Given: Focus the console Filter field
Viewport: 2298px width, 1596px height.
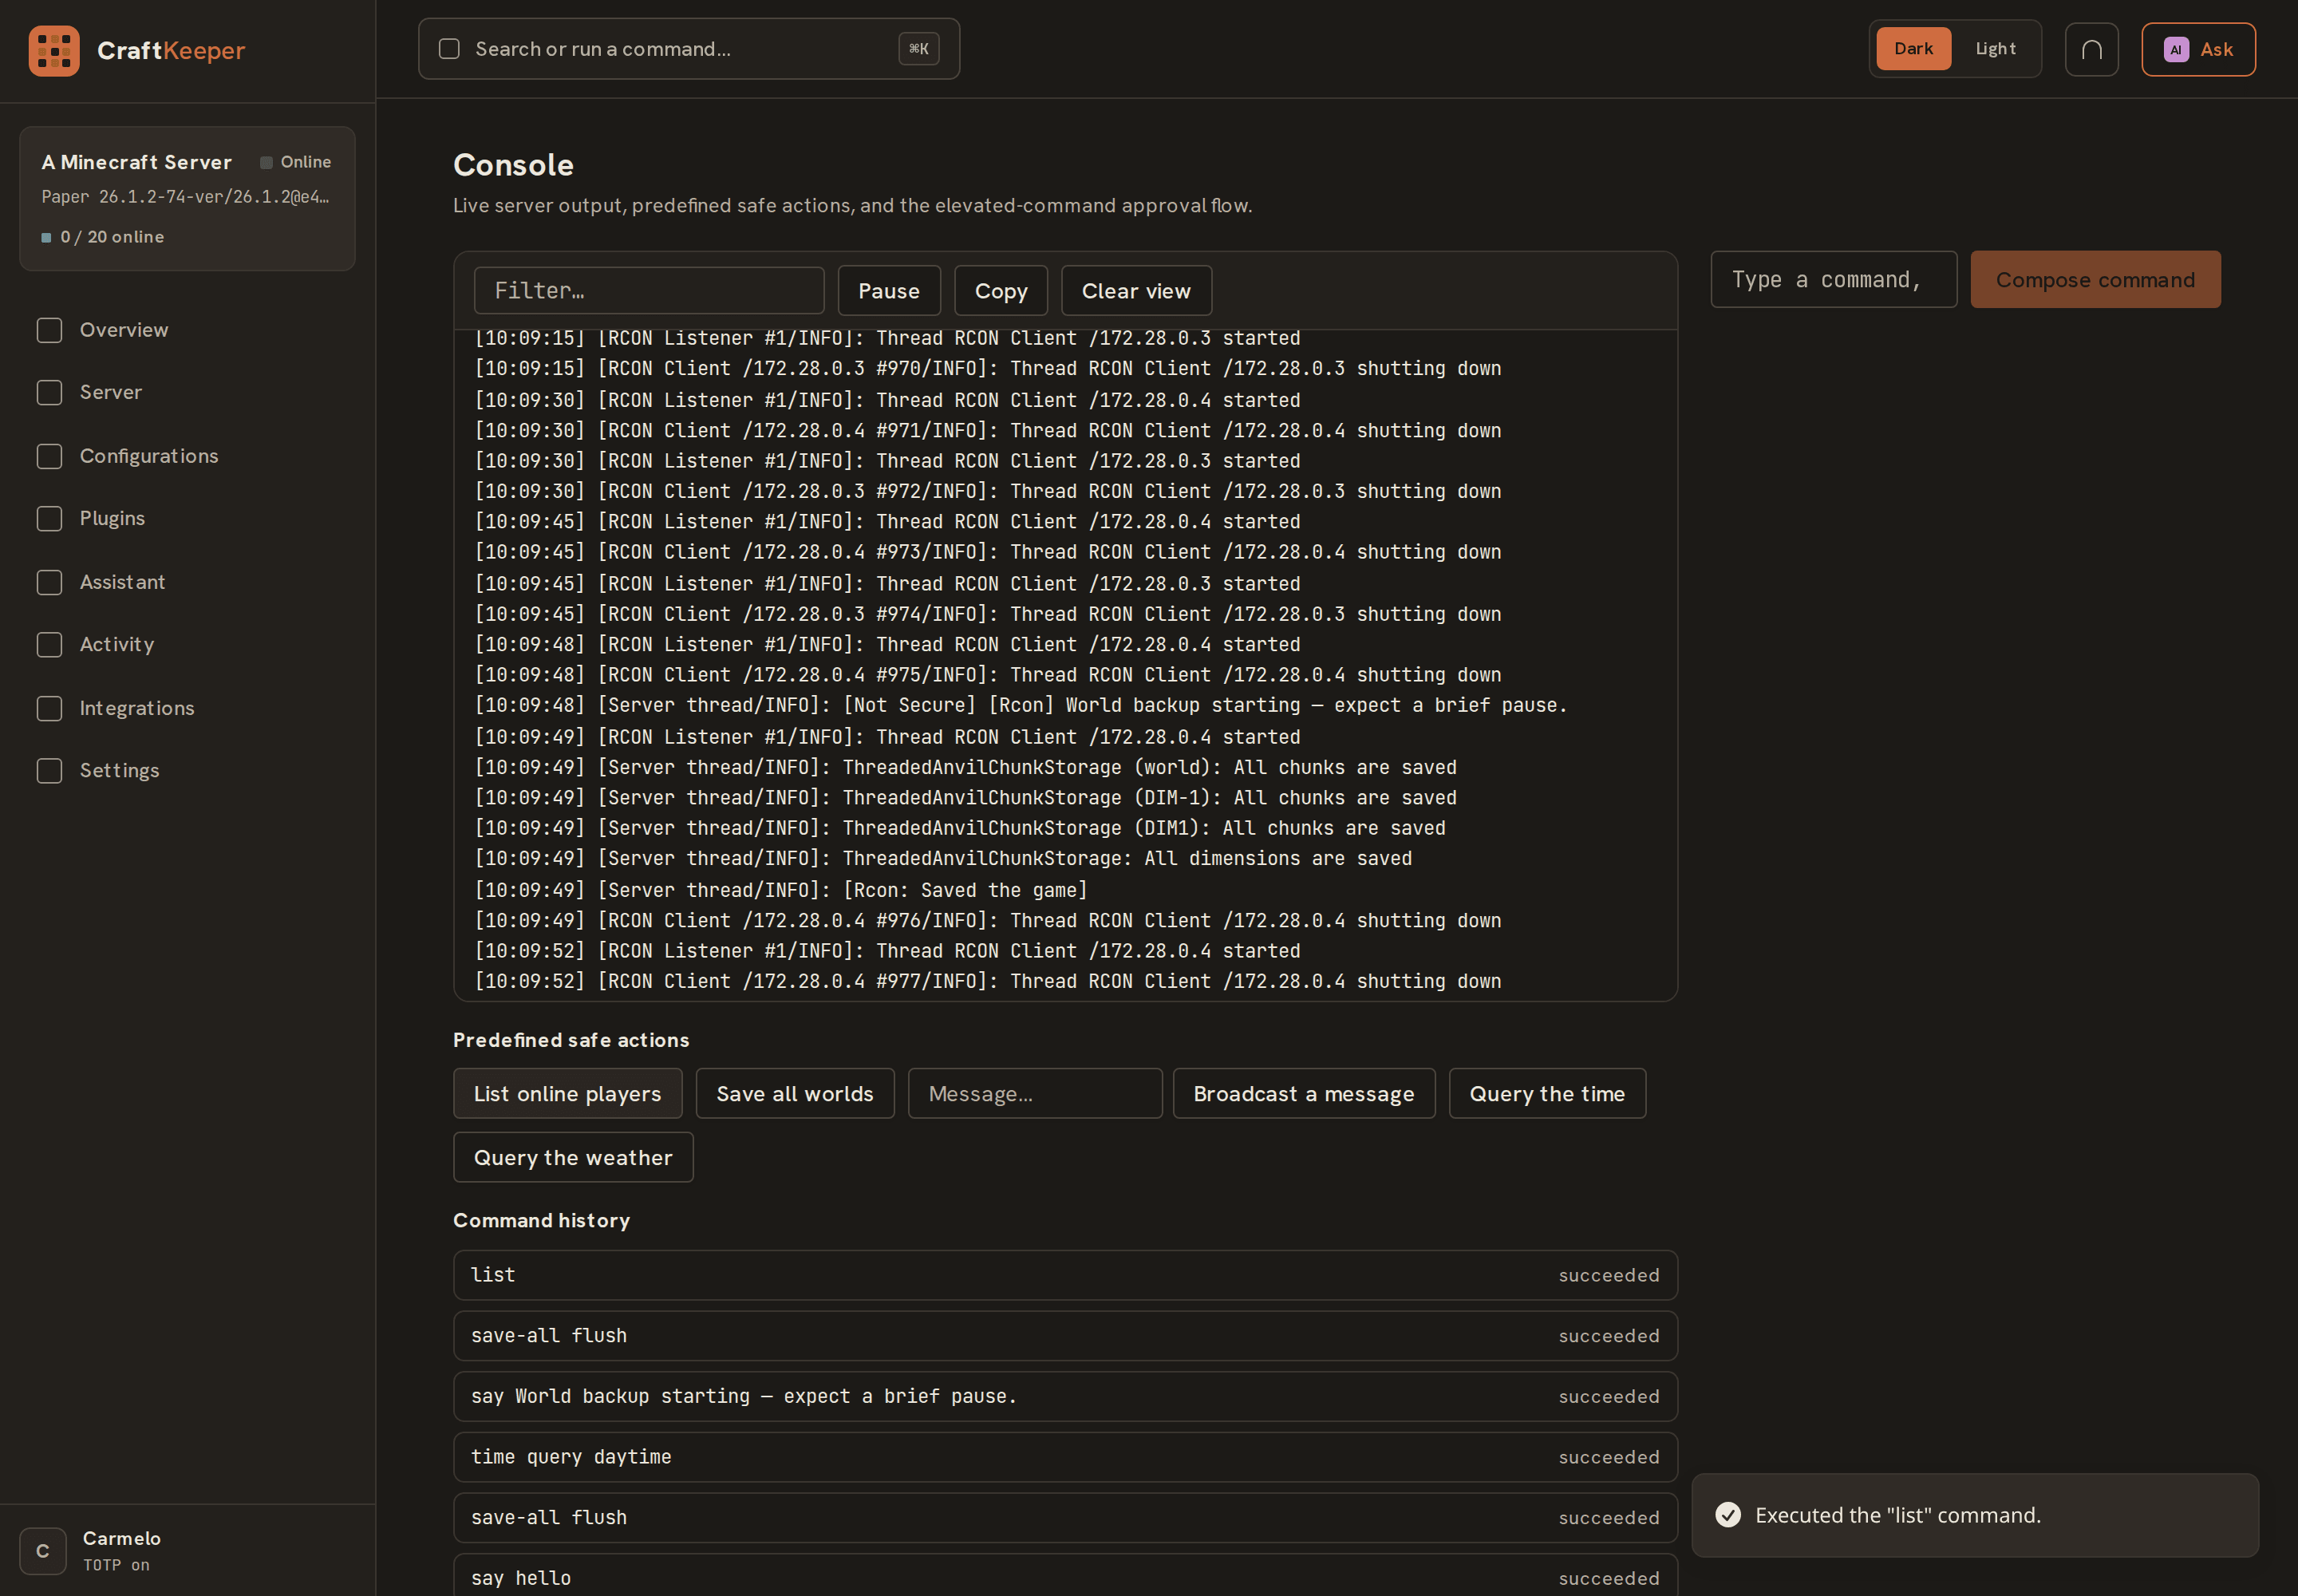Looking at the screenshot, I should (649, 291).
